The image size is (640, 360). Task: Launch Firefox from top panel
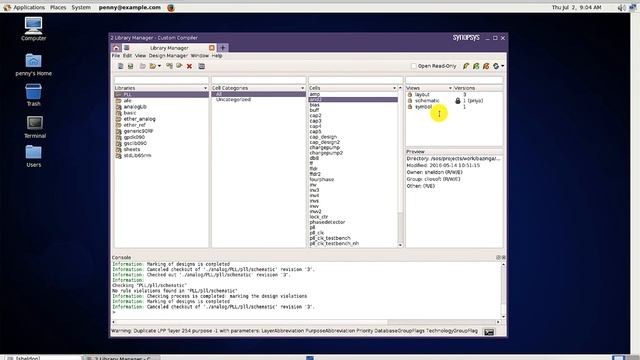coord(171,7)
